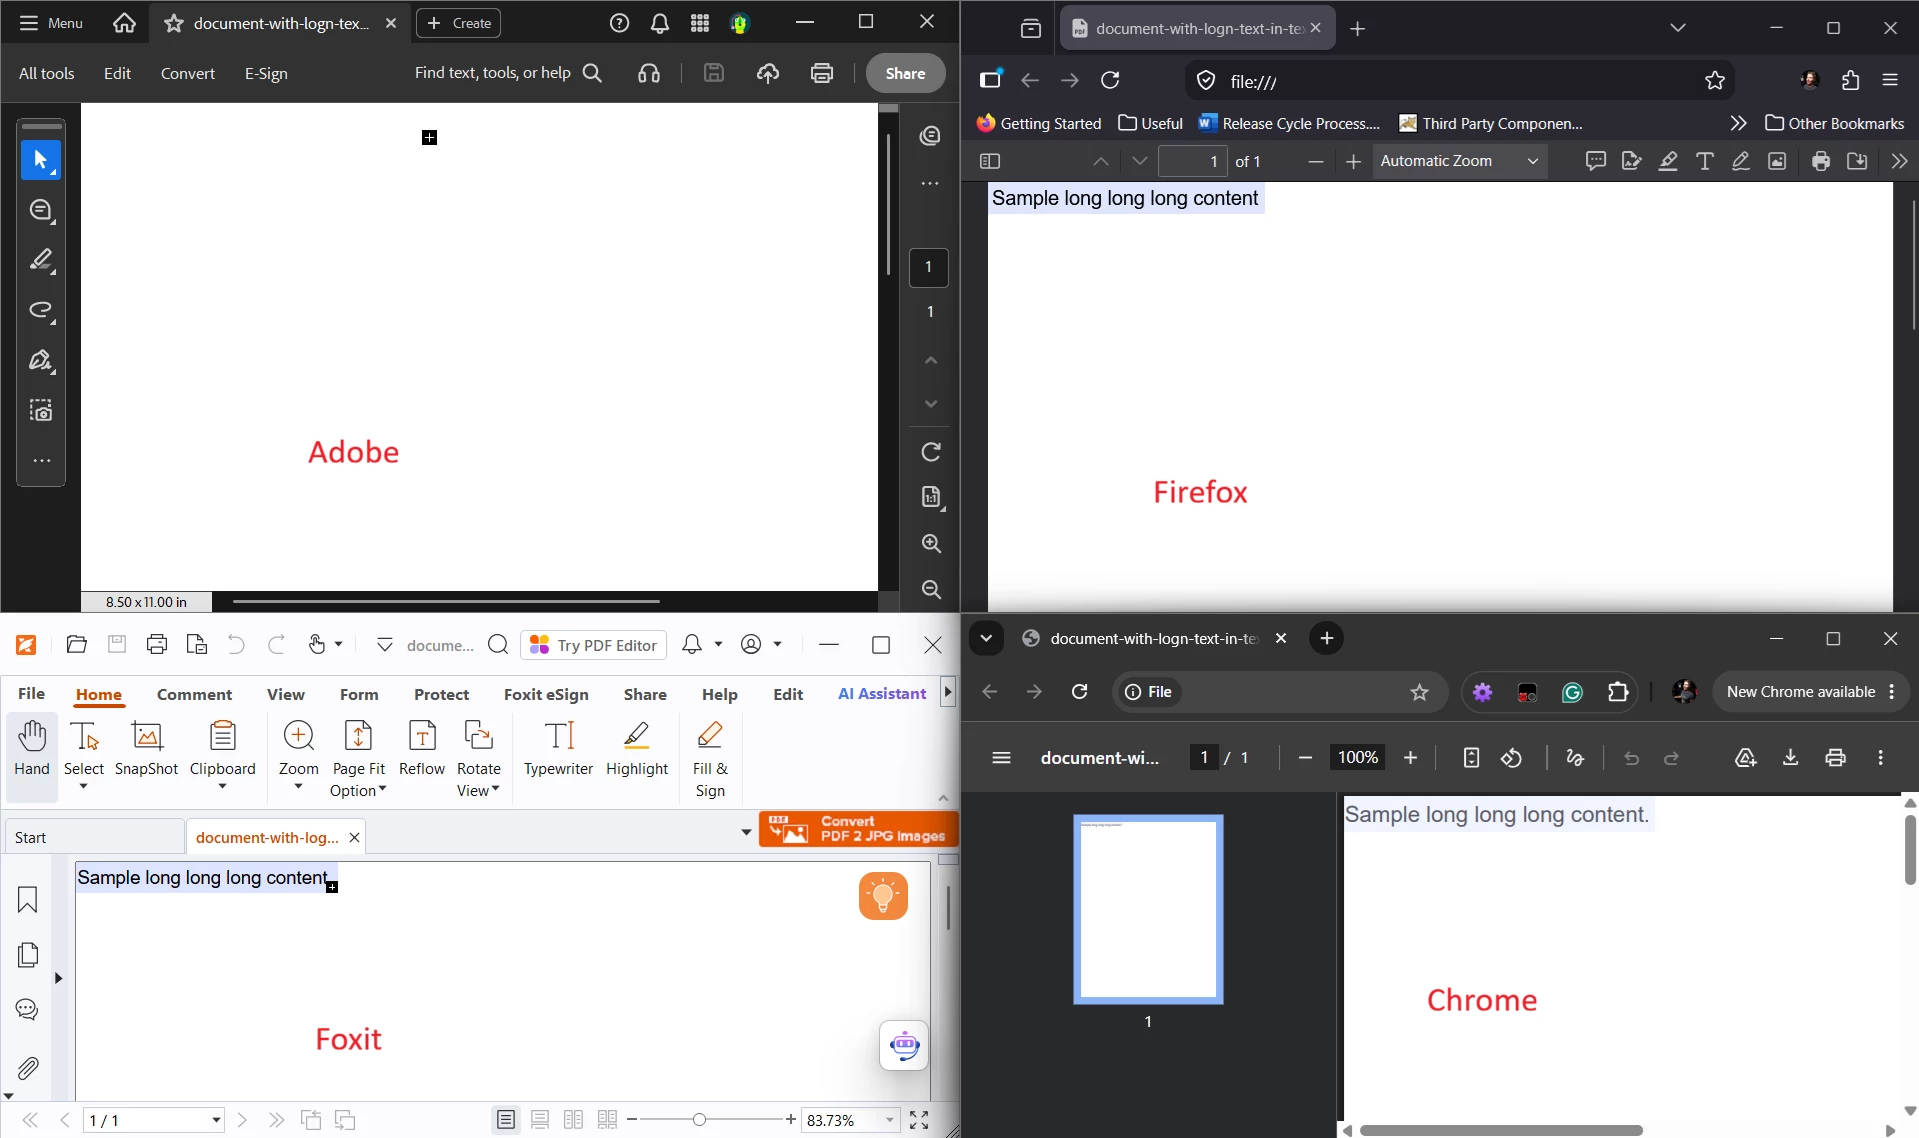Pick the freehand draw loop tool in Adobe
The image size is (1919, 1138).
click(41, 310)
